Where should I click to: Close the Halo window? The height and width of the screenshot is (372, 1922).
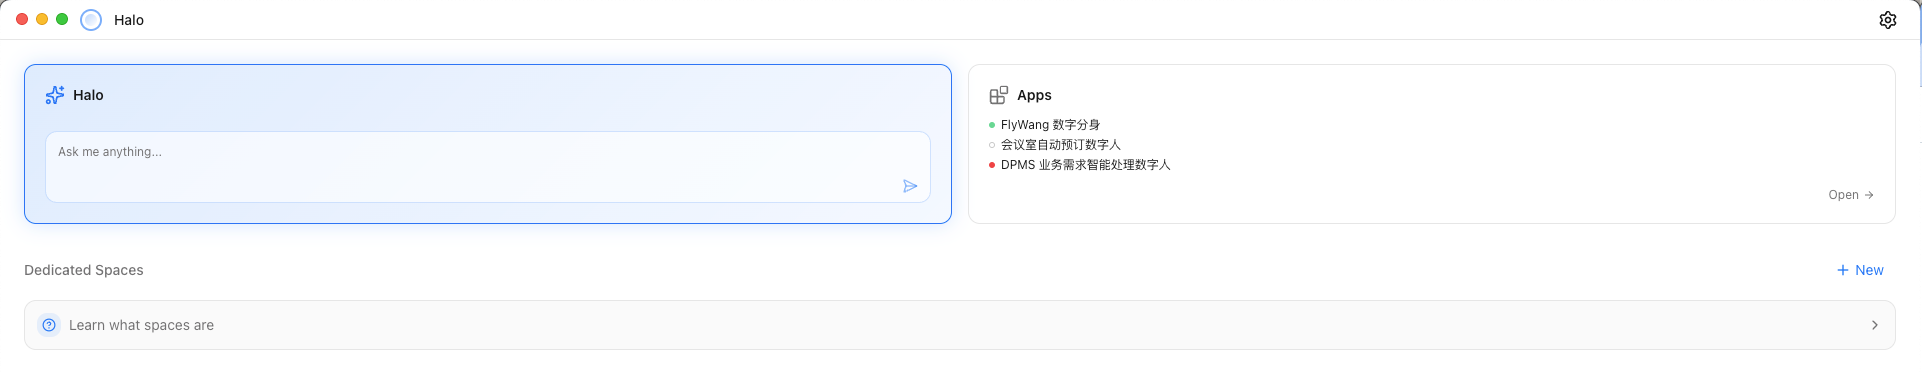pyautogui.click(x=22, y=19)
